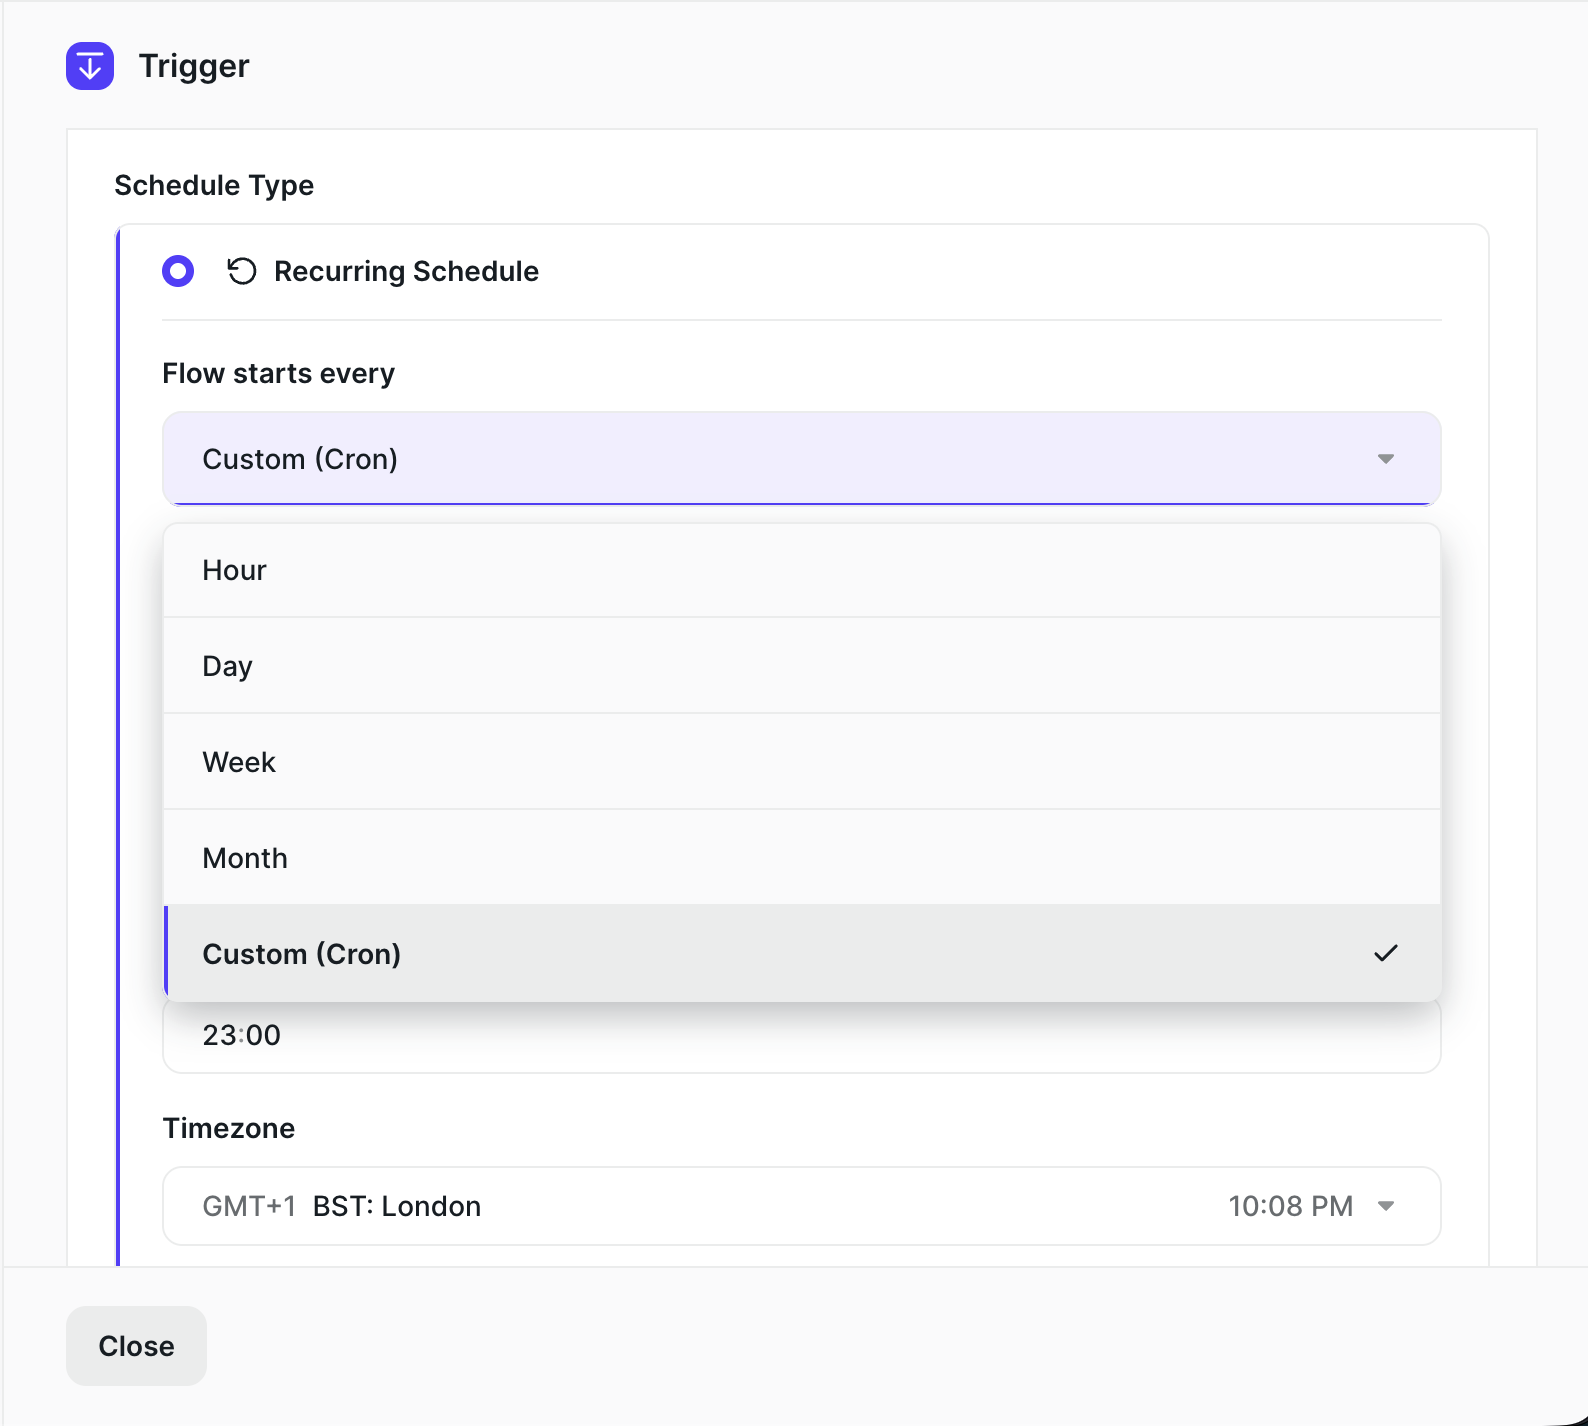The height and width of the screenshot is (1426, 1588).
Task: Choose Month from the dropdown list
Action: [x=801, y=858]
